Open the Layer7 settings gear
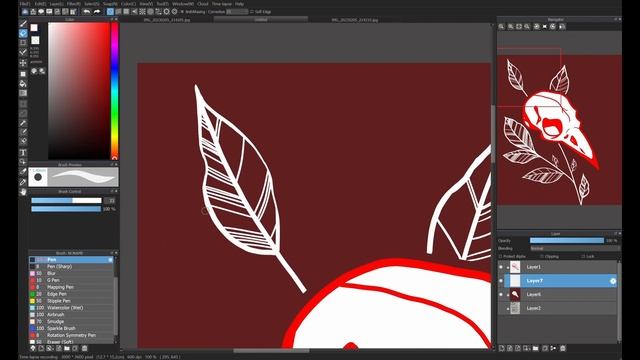The height and width of the screenshot is (360, 640). (613, 281)
